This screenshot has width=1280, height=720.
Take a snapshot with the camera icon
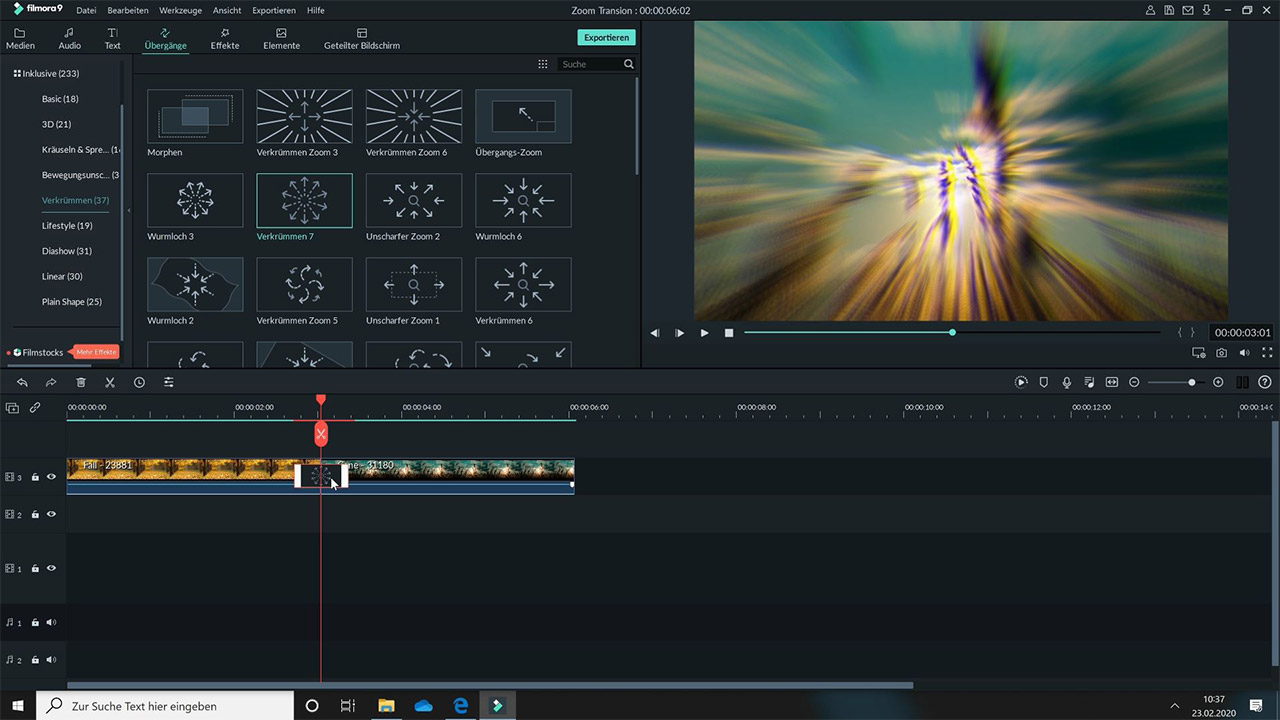1221,353
